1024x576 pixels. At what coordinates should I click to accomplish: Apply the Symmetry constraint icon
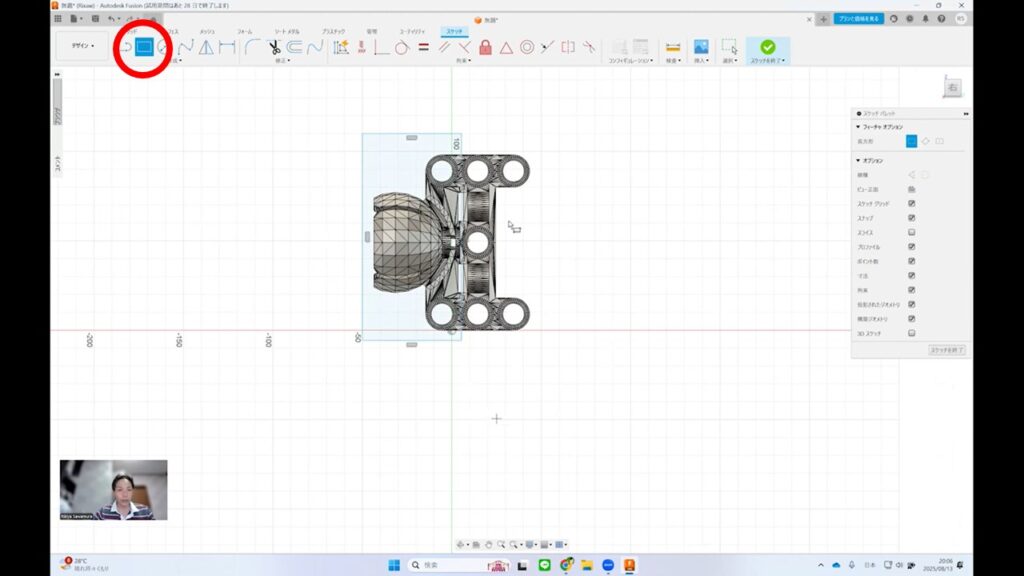(568, 47)
